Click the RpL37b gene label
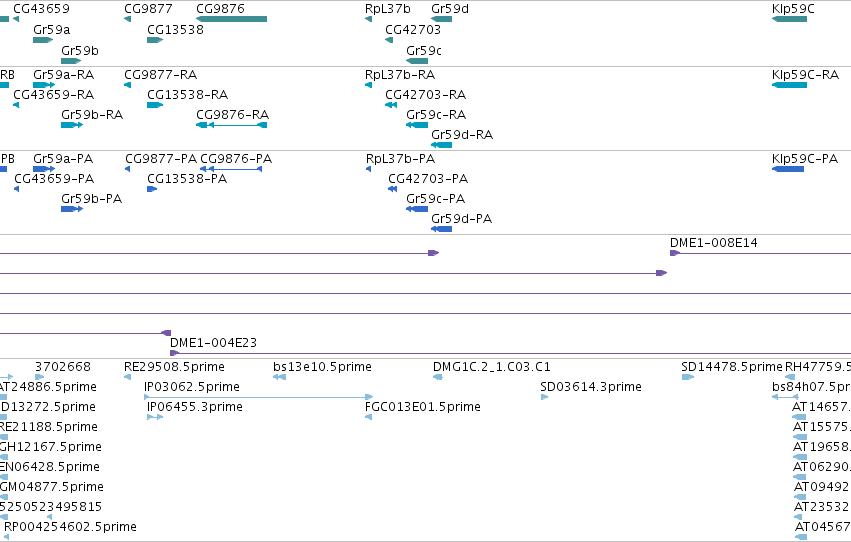This screenshot has width=851, height=542. (388, 9)
